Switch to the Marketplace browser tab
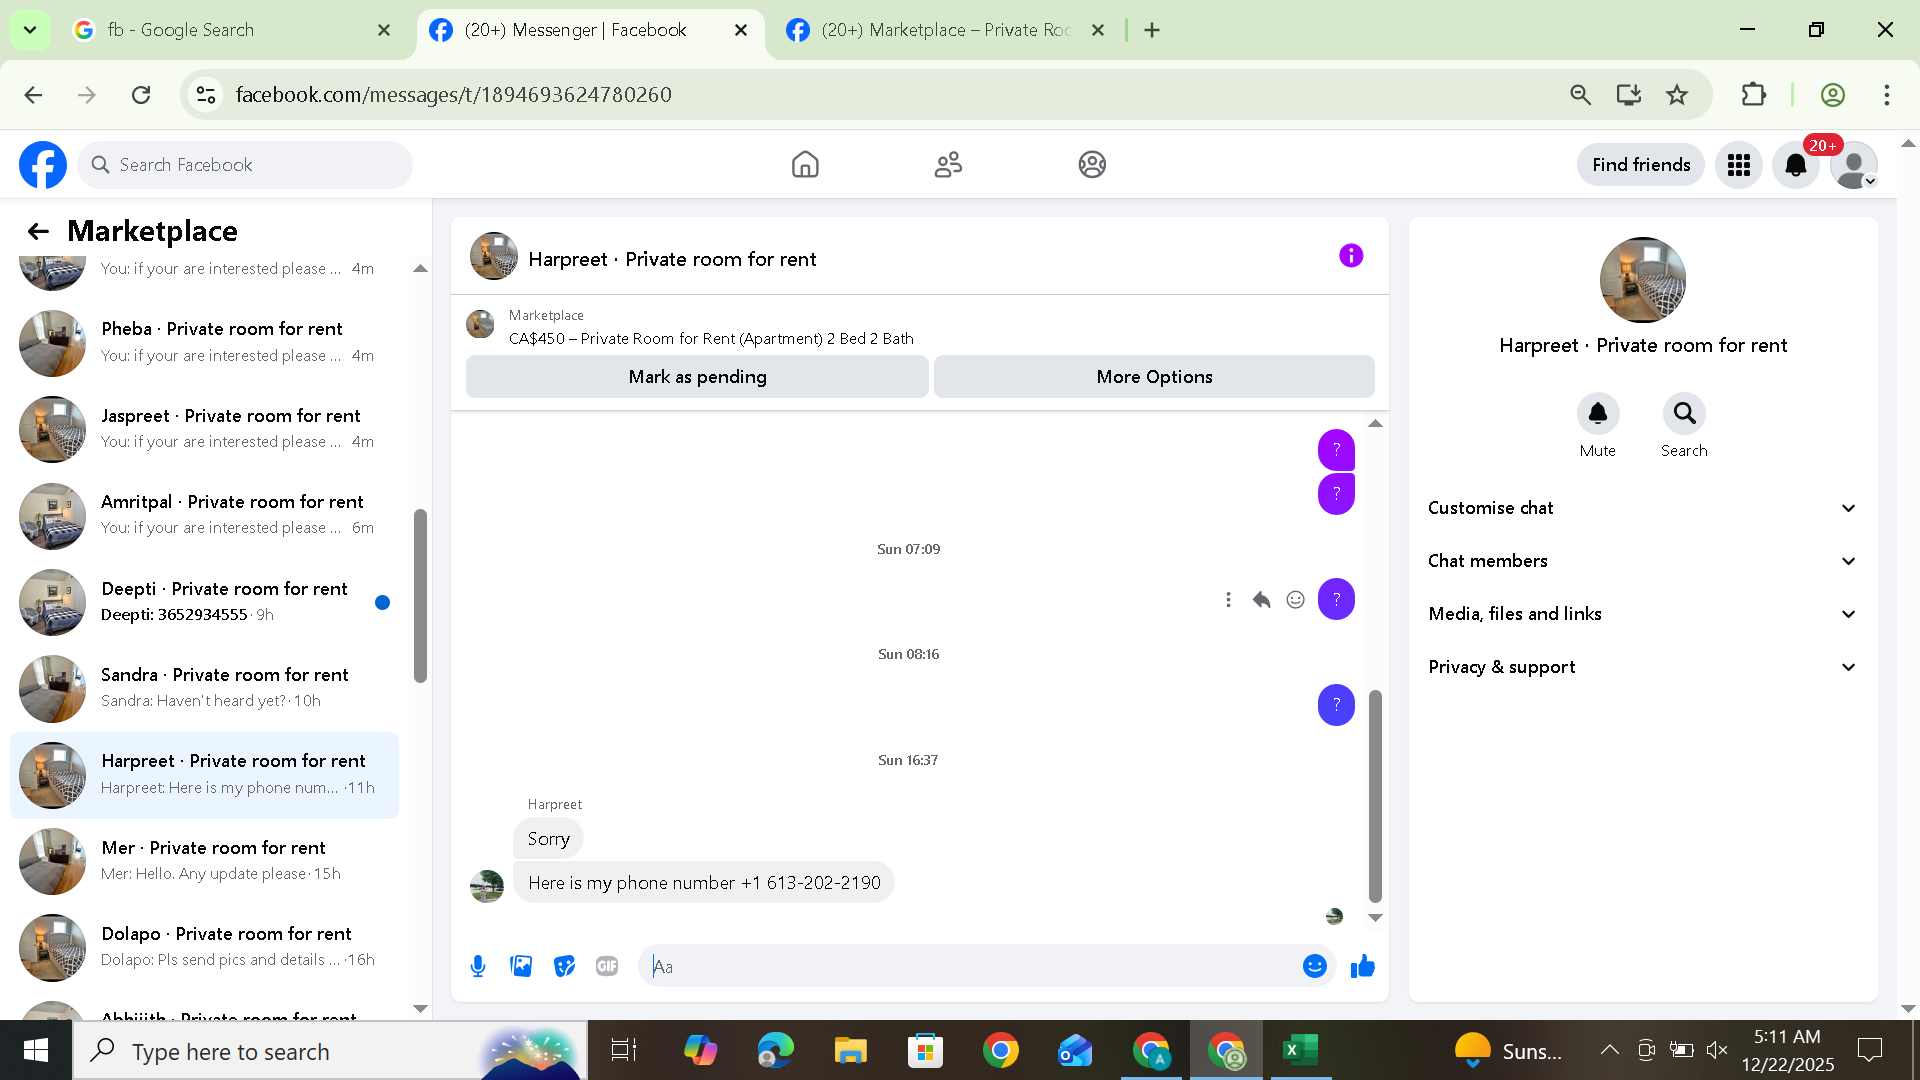Screen dimensions: 1920x1080 click(944, 30)
